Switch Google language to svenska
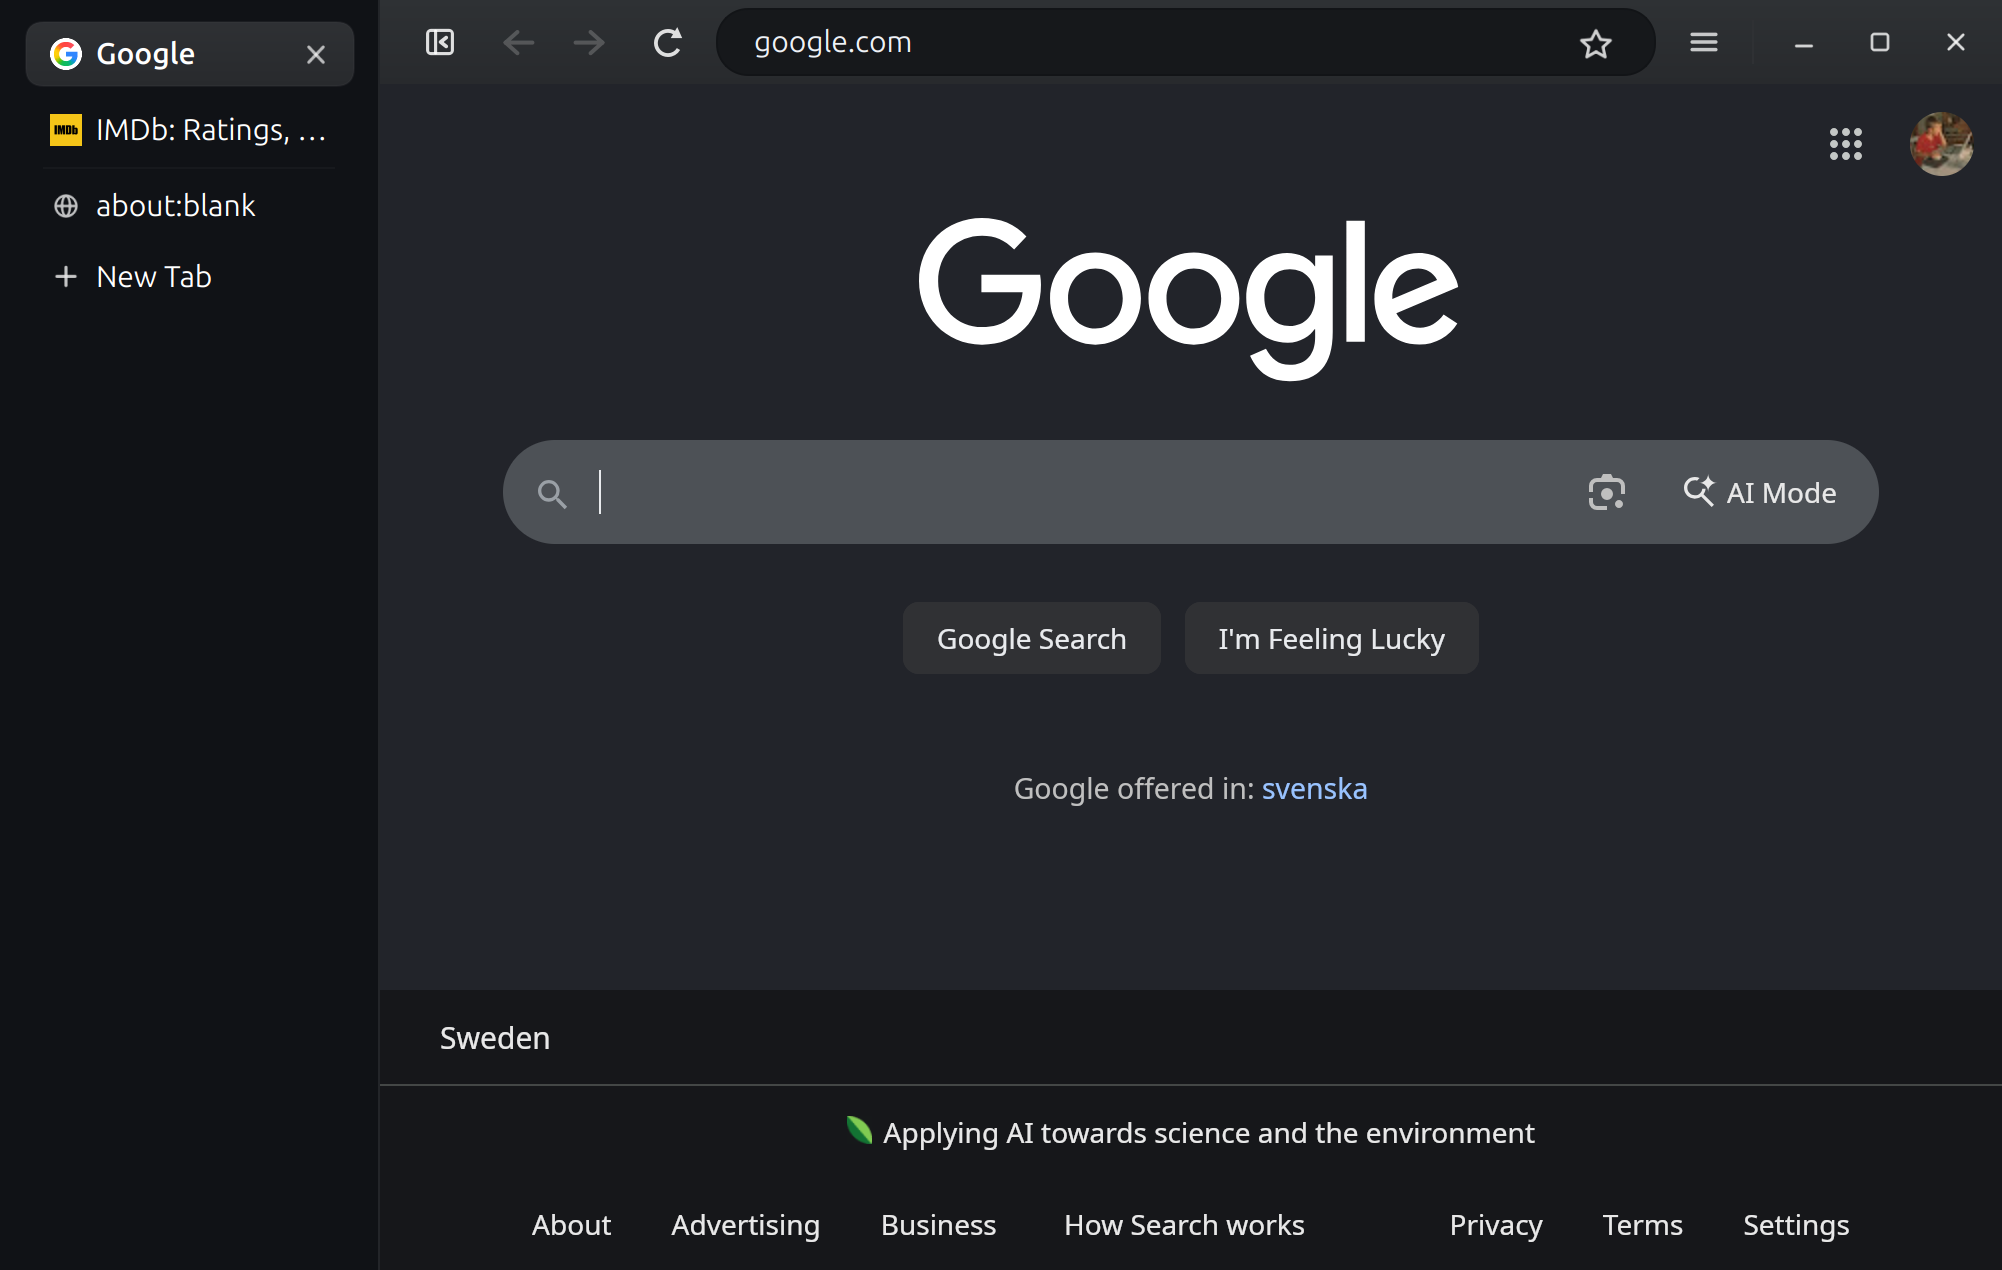 [1314, 789]
